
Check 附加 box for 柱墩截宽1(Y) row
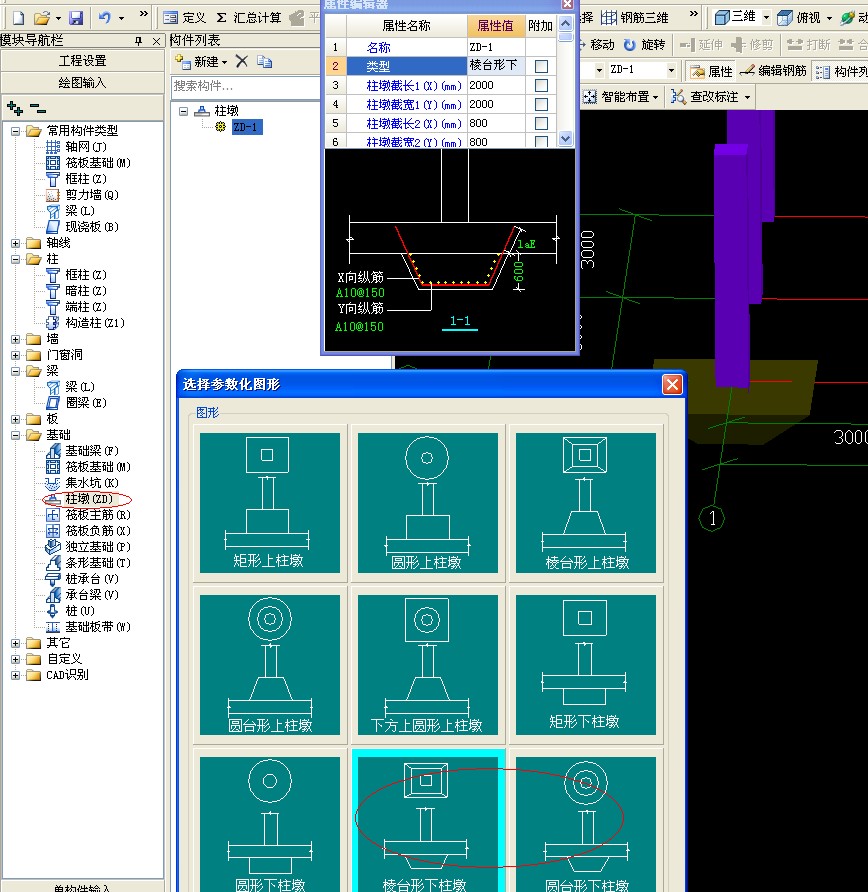pos(542,105)
